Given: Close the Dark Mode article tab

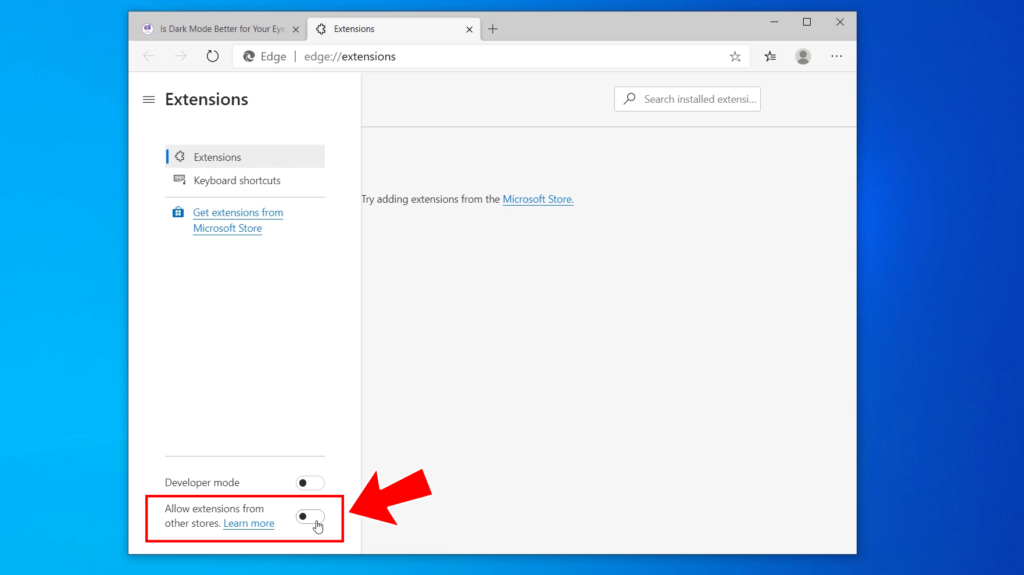Looking at the screenshot, I should pyautogui.click(x=296, y=29).
